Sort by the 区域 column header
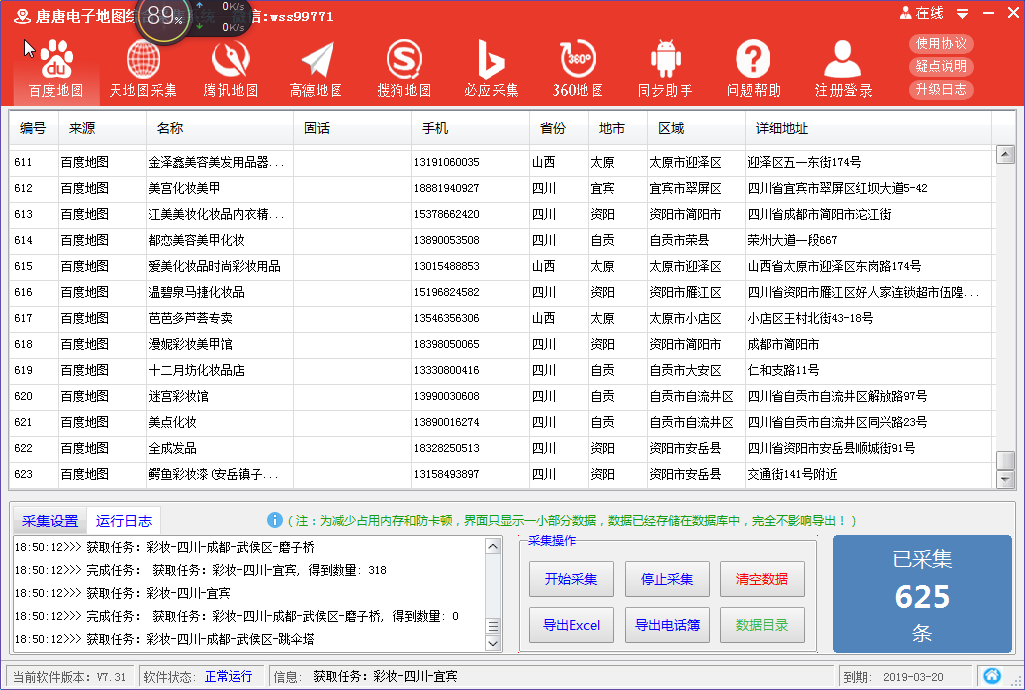The width and height of the screenshot is (1025, 690). 696,128
